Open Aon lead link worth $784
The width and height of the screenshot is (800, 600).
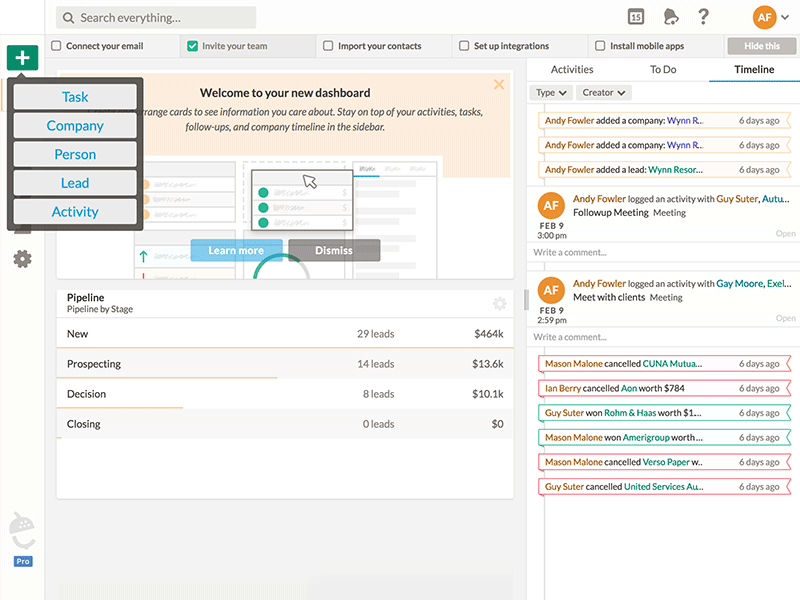point(629,388)
